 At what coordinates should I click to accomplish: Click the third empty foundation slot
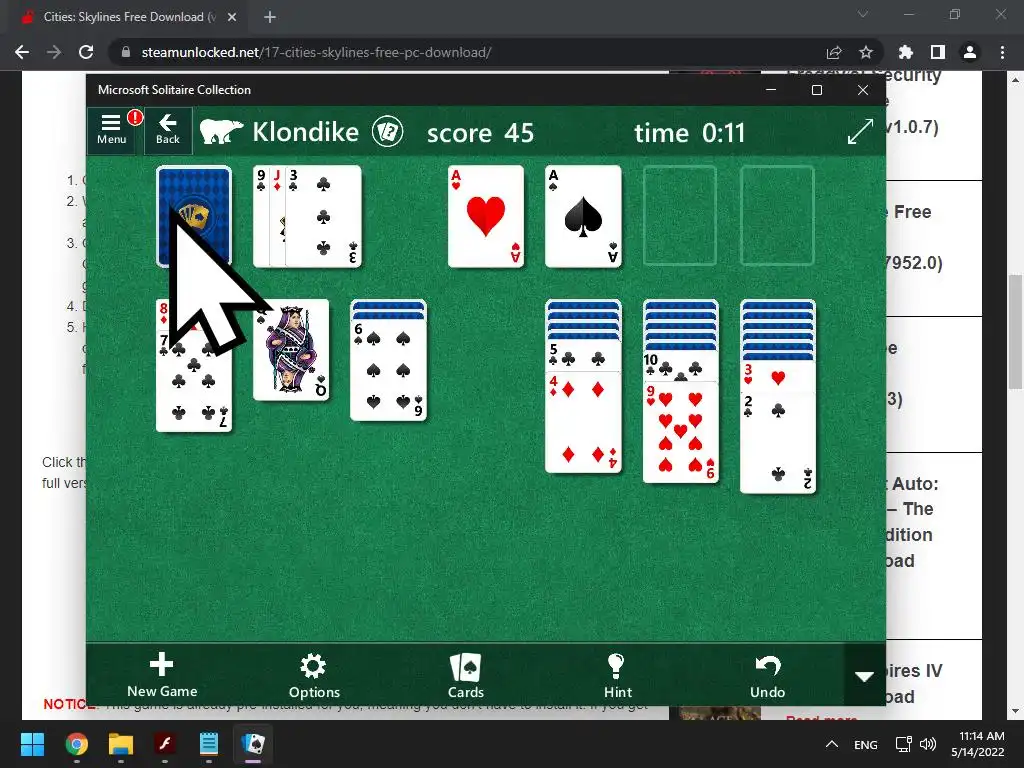coord(680,216)
